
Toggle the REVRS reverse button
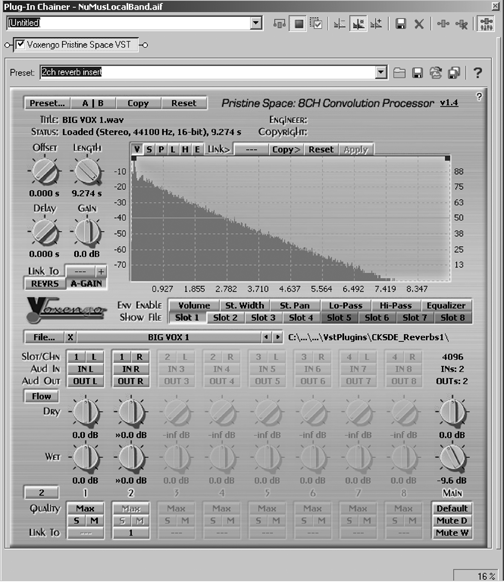pyautogui.click(x=45, y=284)
